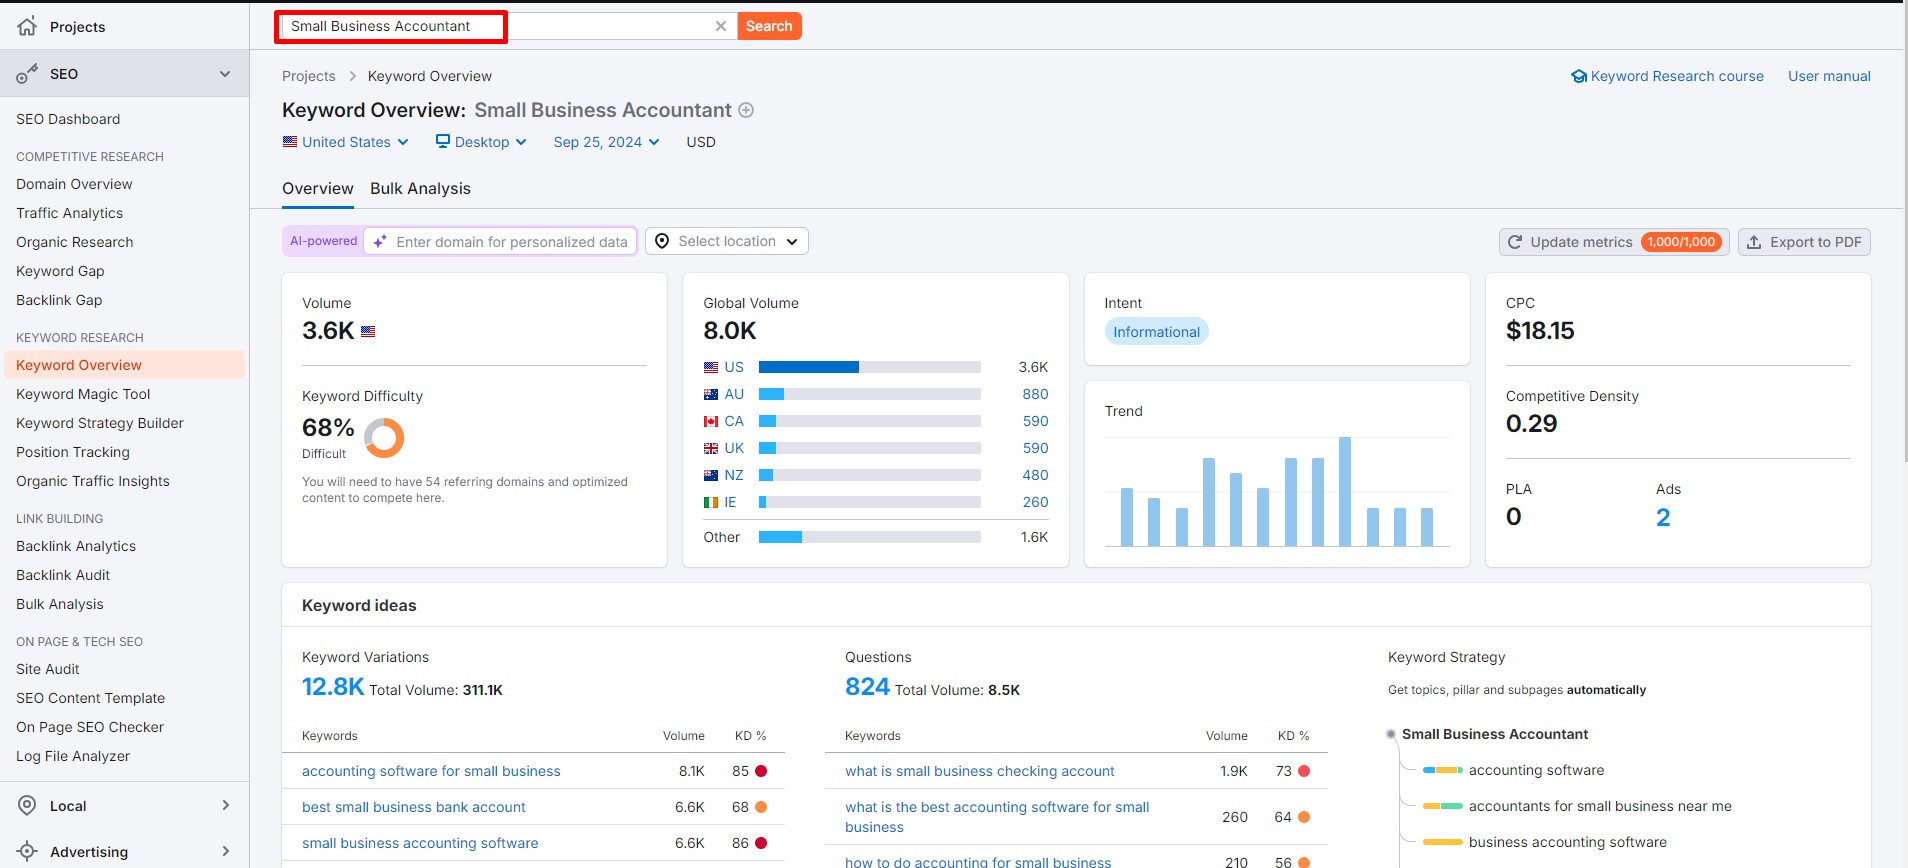Open Position Tracking in sidebar

pos(73,452)
